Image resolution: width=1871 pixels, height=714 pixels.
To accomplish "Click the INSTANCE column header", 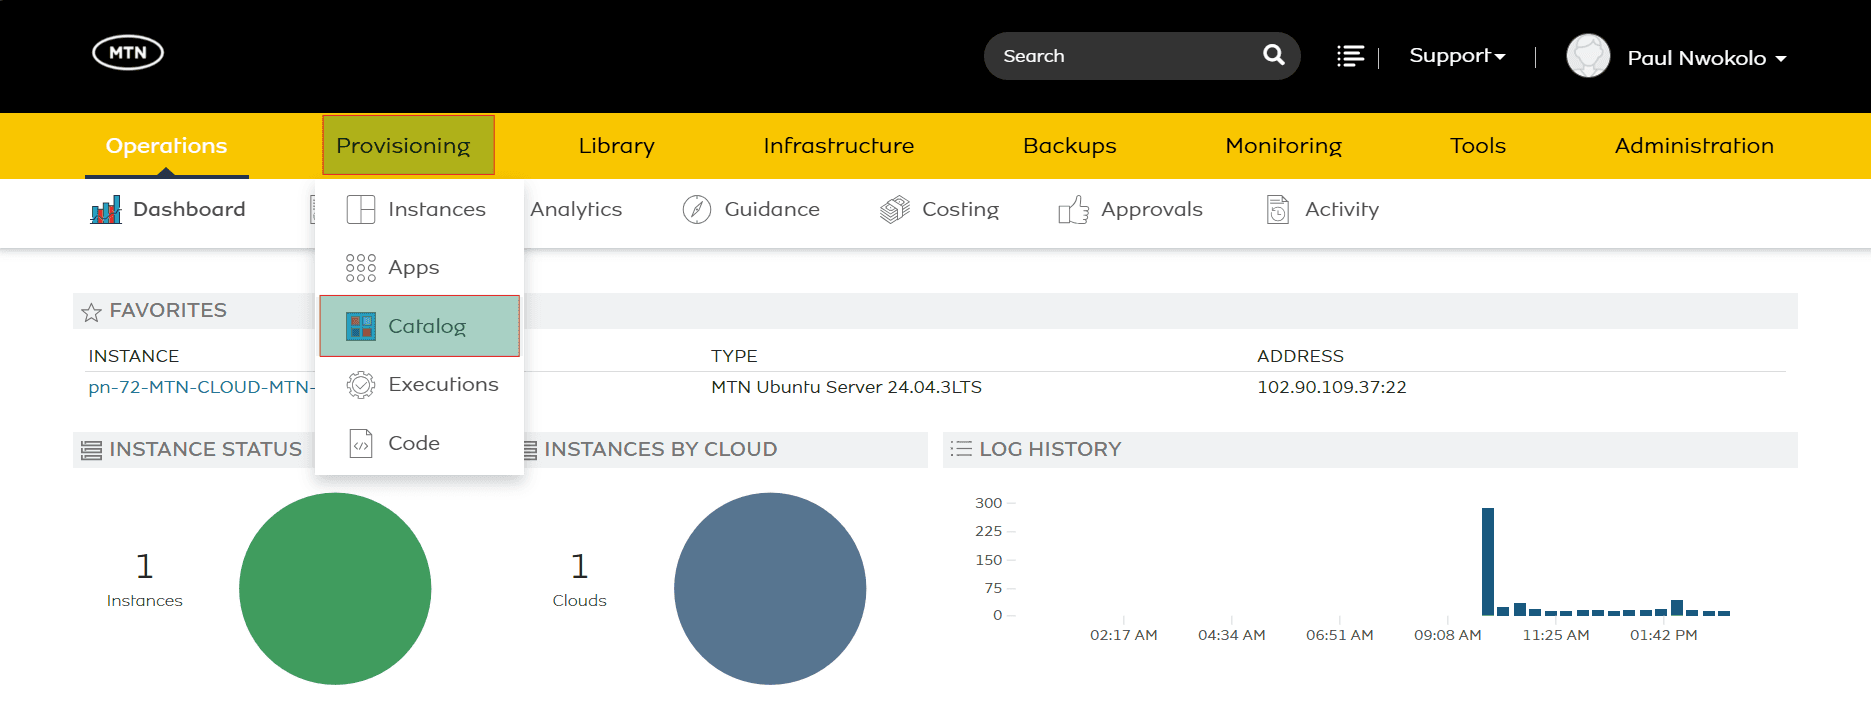I will point(134,356).
